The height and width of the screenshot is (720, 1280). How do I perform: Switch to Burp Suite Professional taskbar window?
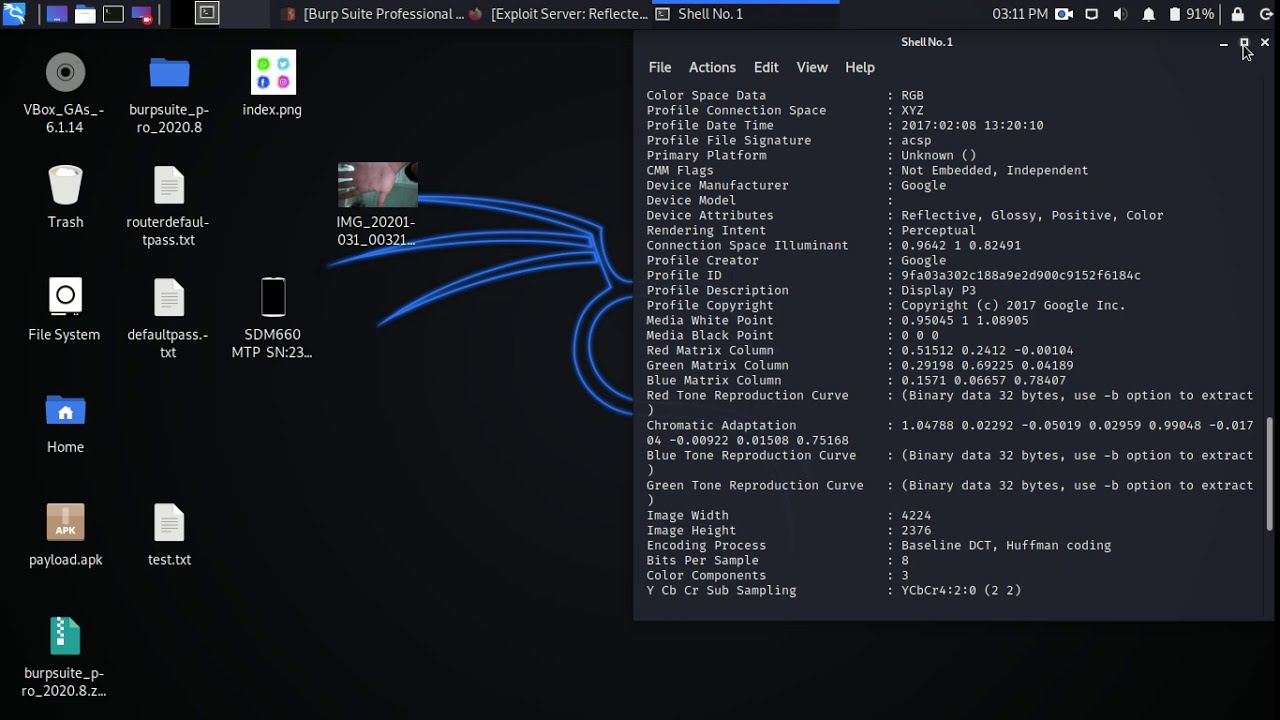click(x=373, y=14)
